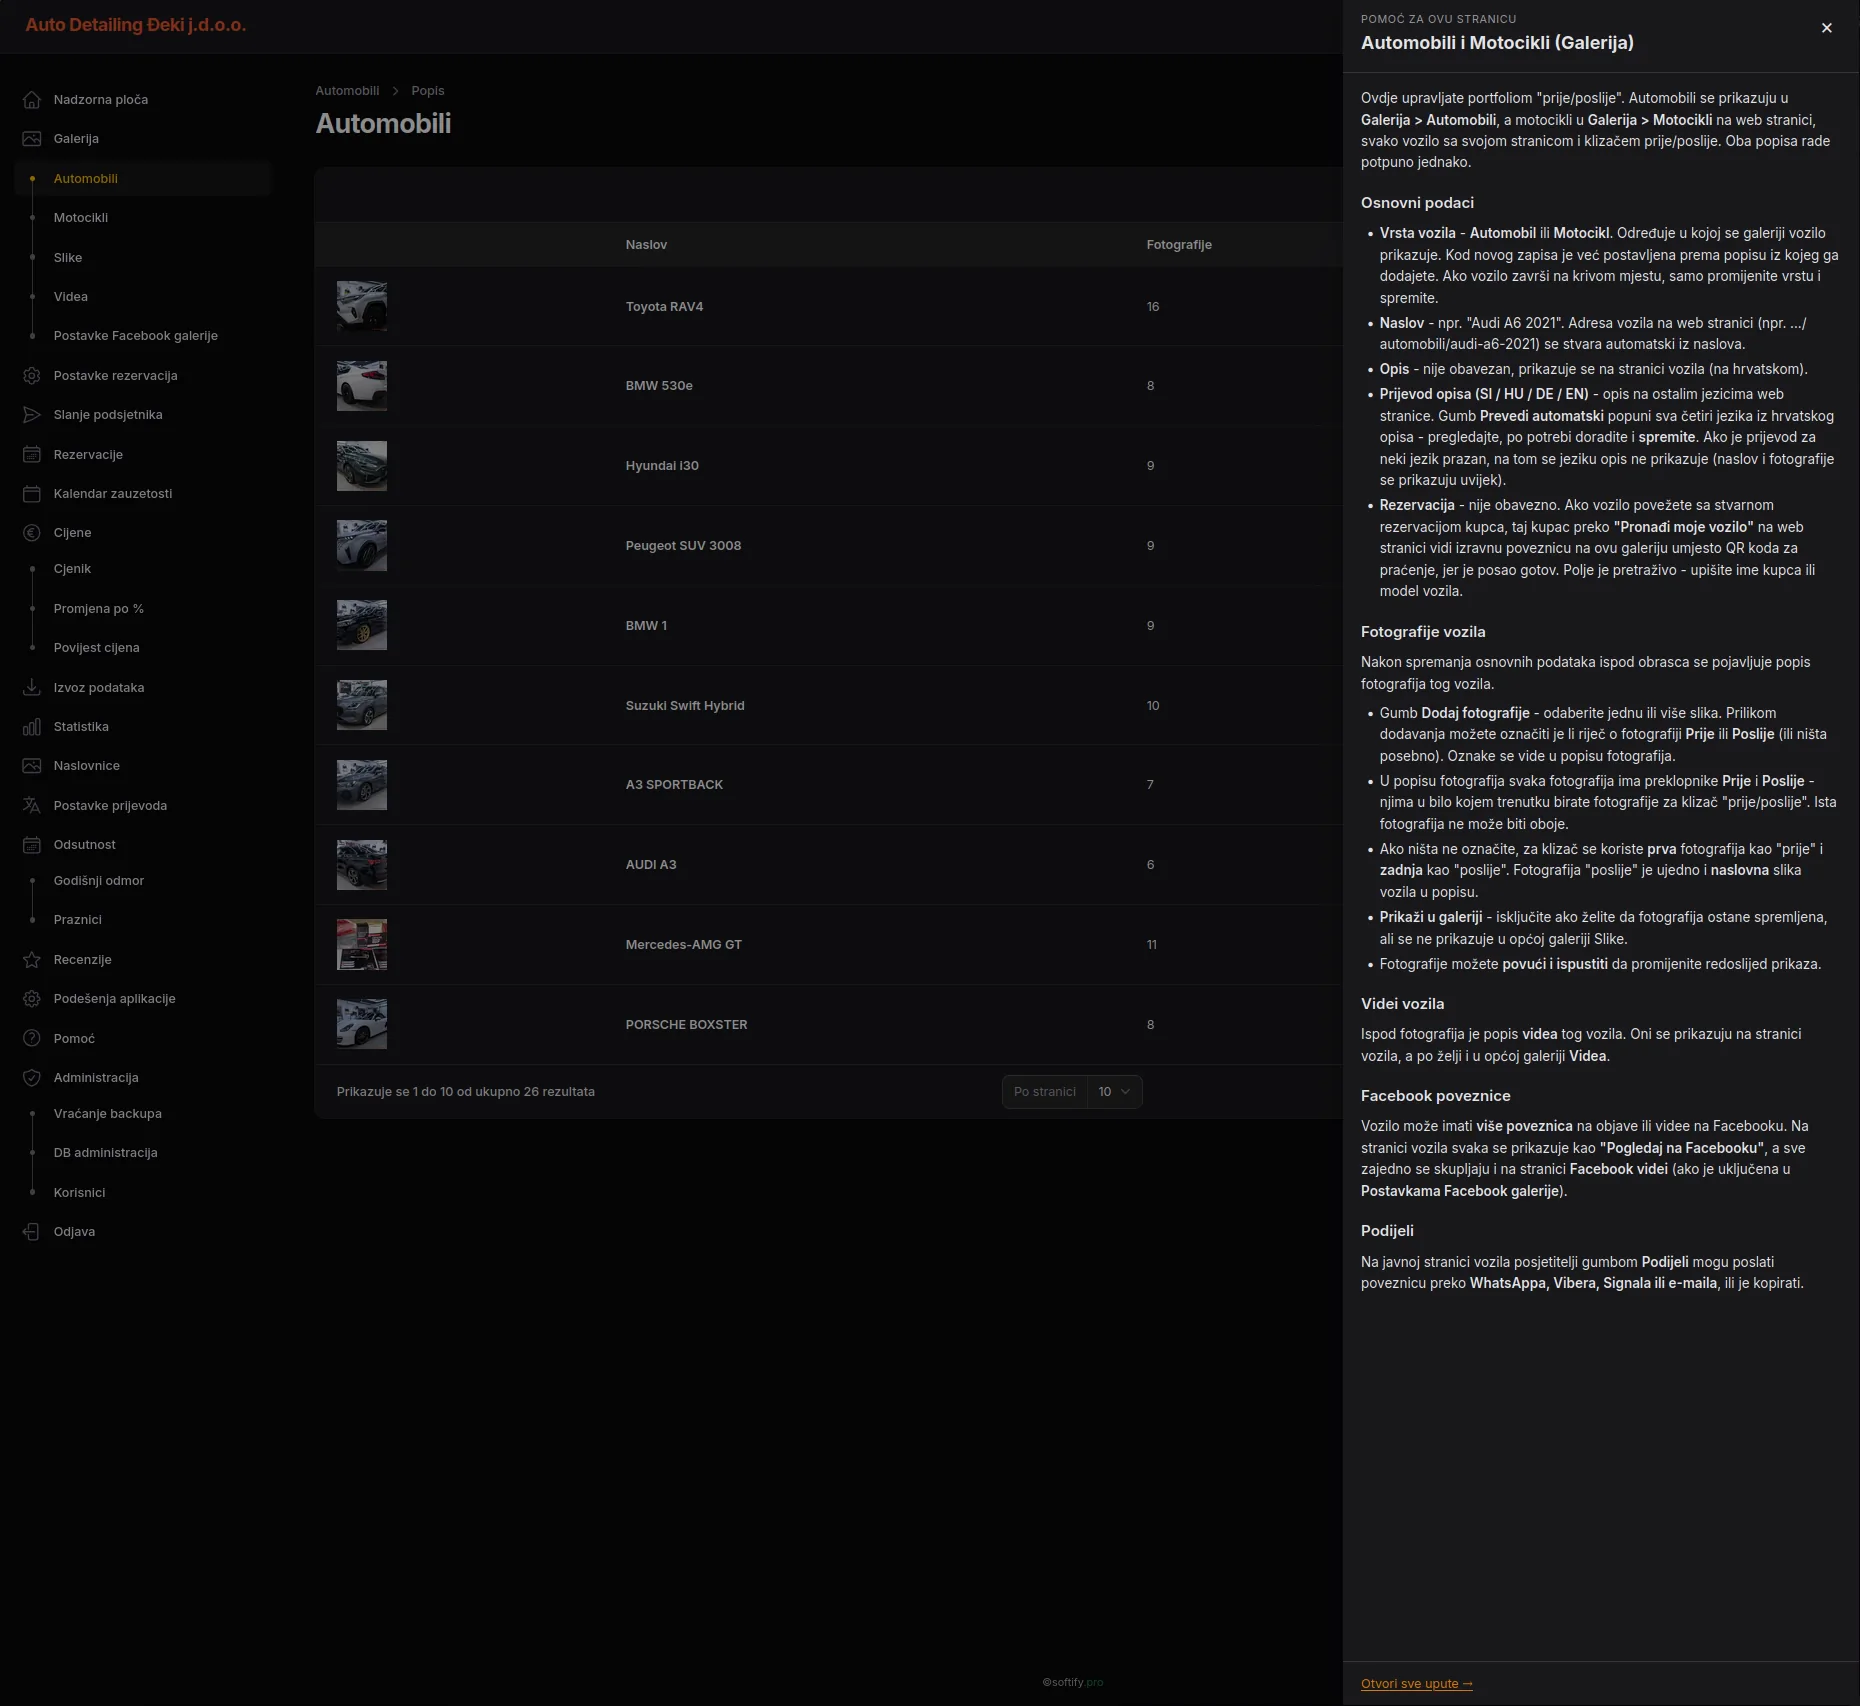
Task: Open the BMW 530e row title
Action: [x=659, y=386]
